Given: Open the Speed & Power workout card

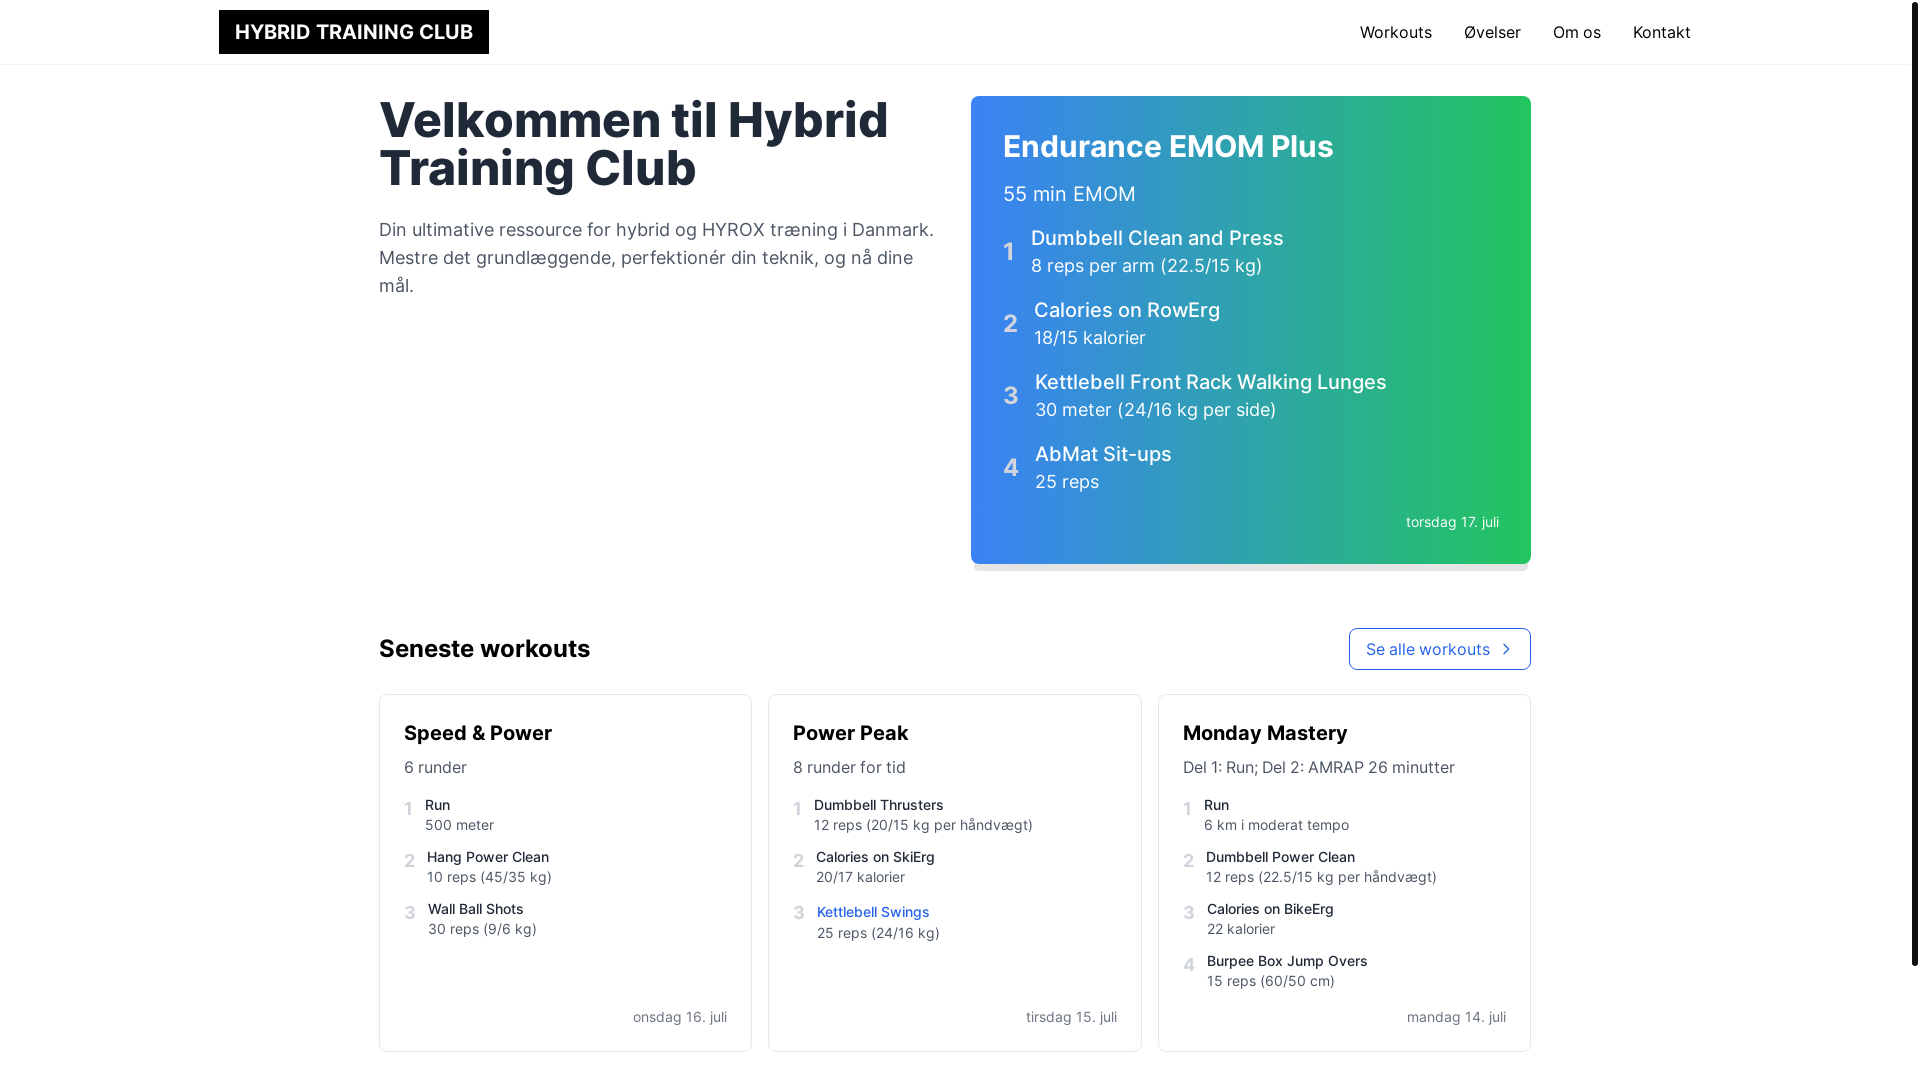Looking at the screenshot, I should click(565, 873).
